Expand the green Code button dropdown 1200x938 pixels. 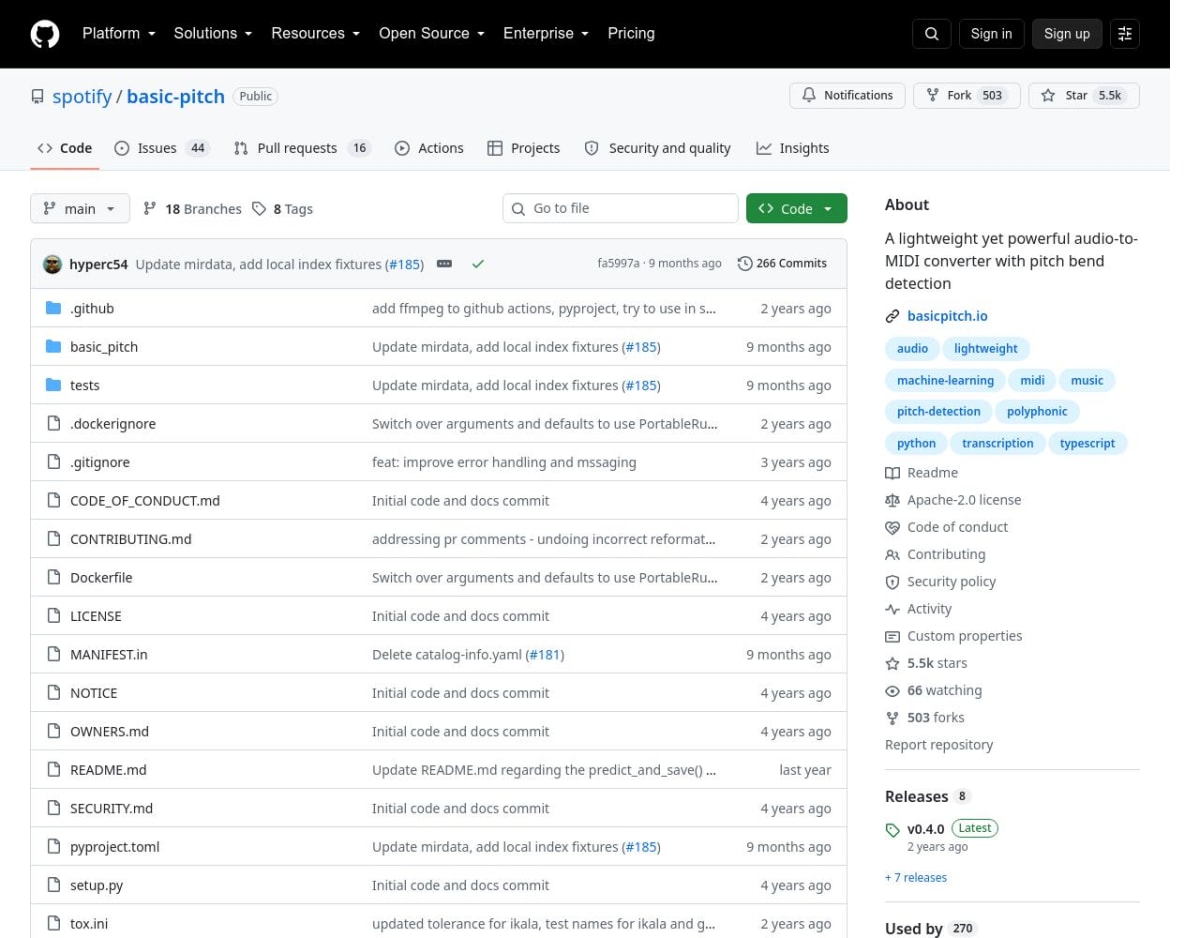[x=796, y=208]
